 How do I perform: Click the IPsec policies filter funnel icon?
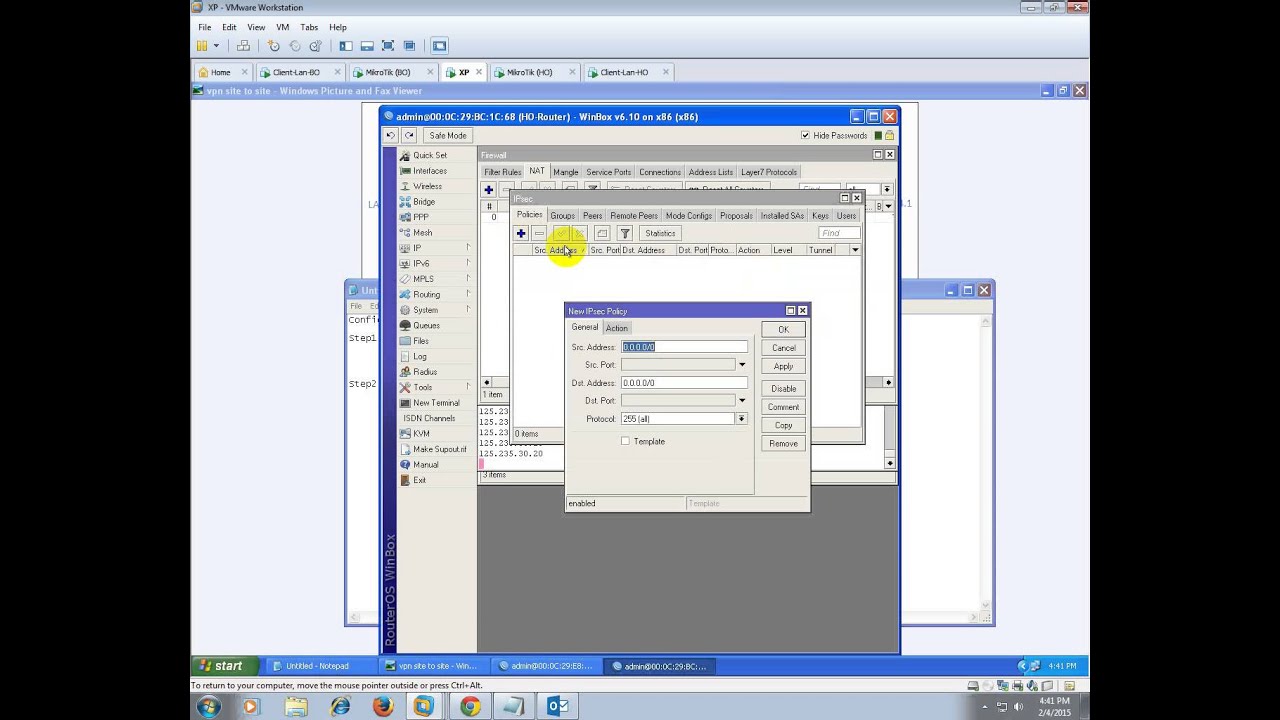pos(625,233)
